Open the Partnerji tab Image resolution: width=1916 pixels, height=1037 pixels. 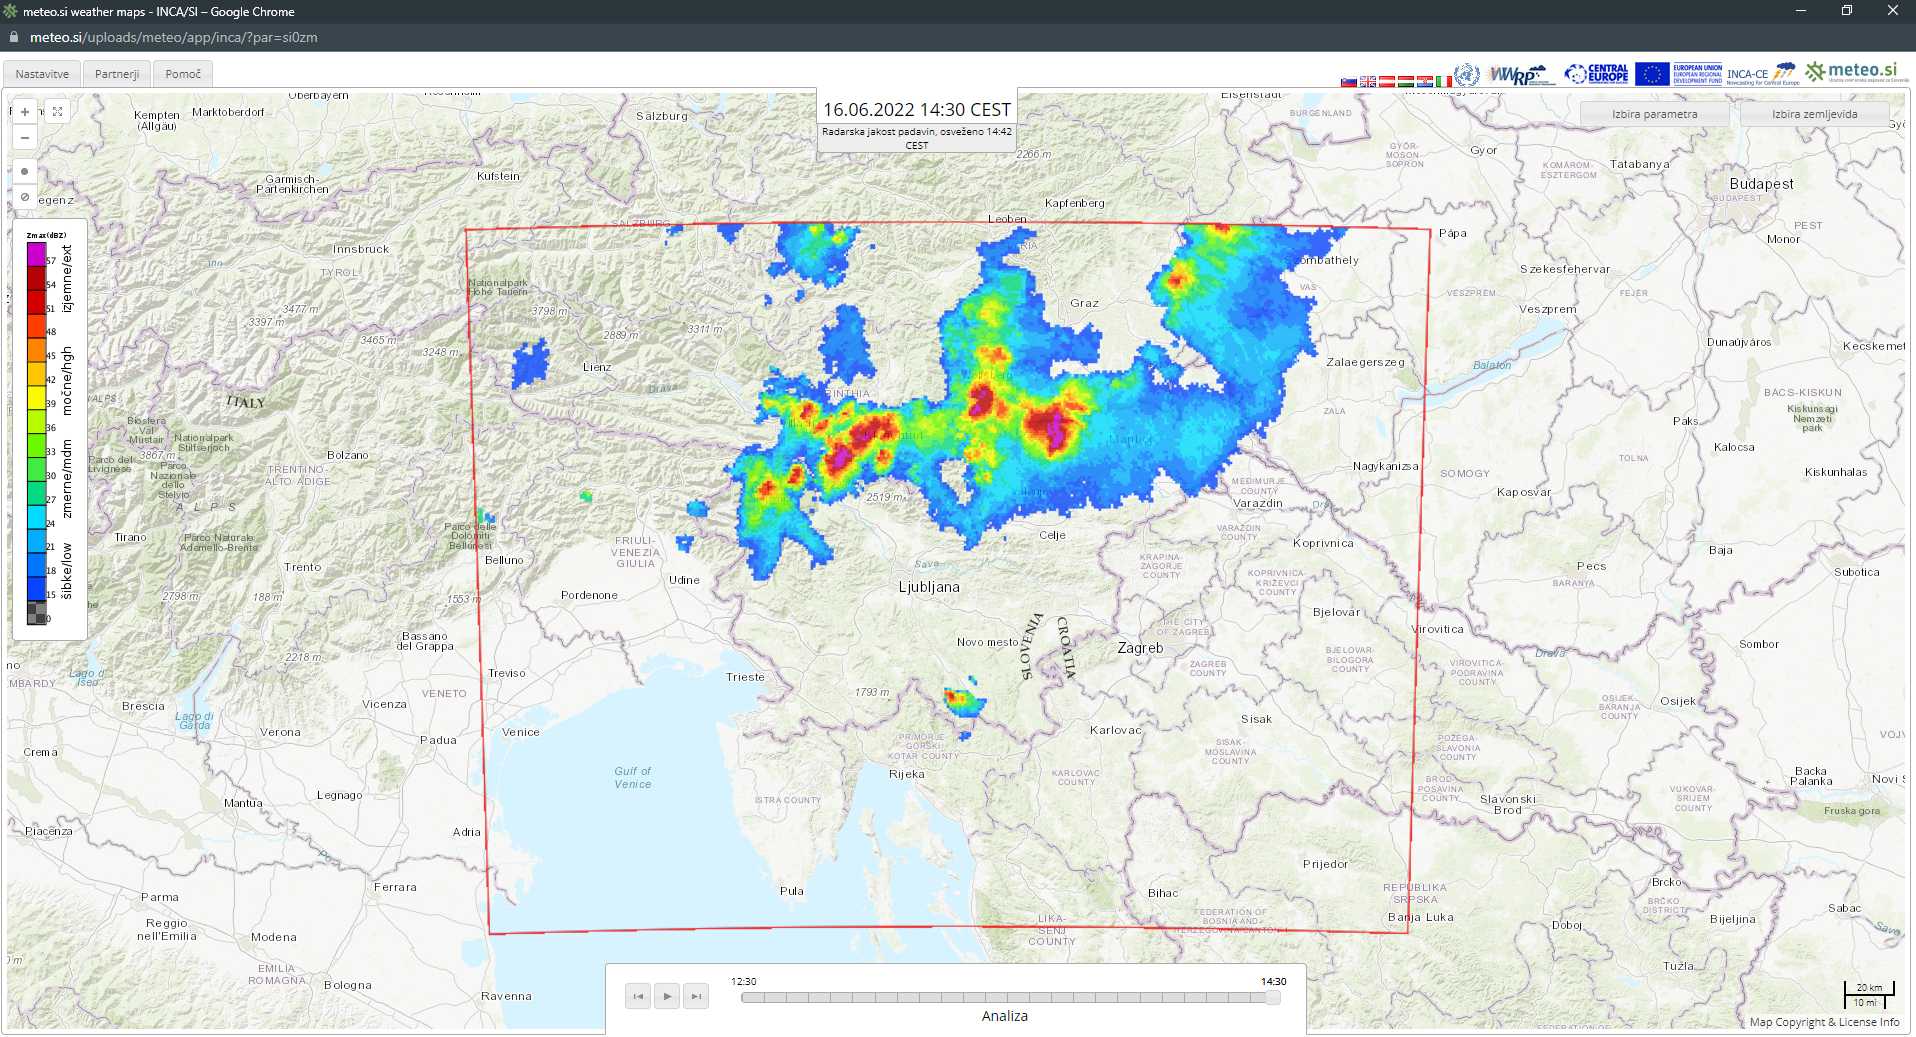coord(117,74)
